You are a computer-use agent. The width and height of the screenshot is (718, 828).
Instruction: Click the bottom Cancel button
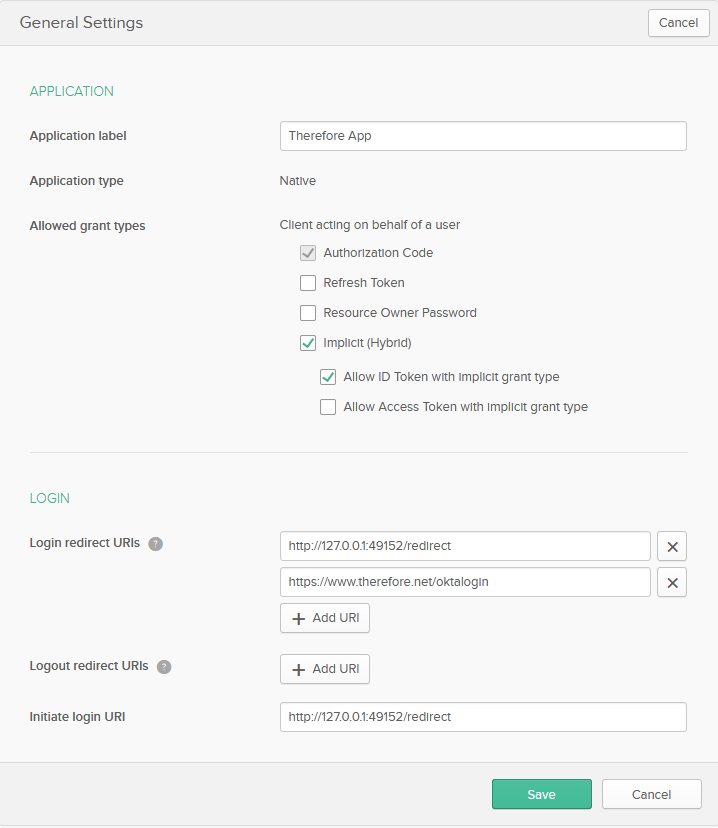point(651,794)
